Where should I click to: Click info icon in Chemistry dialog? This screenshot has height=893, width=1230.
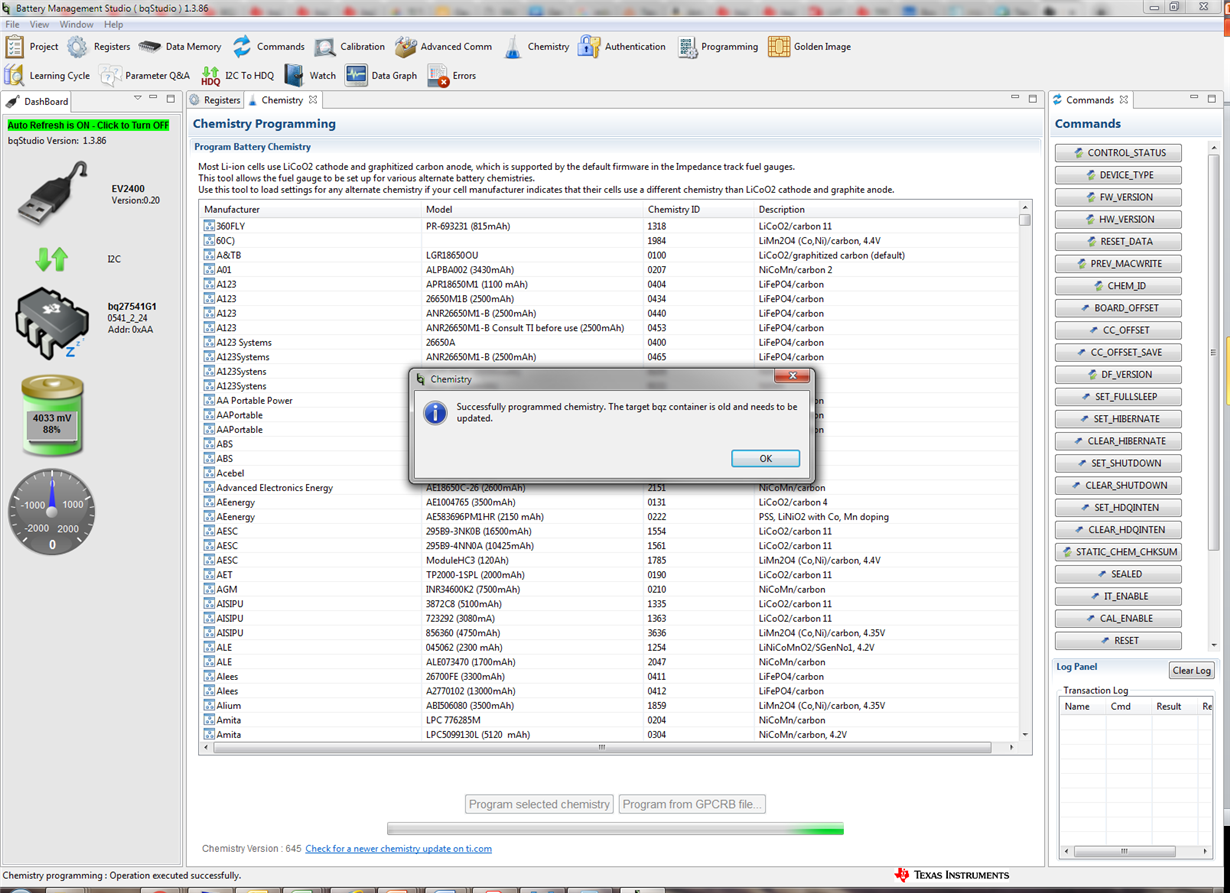coord(435,412)
